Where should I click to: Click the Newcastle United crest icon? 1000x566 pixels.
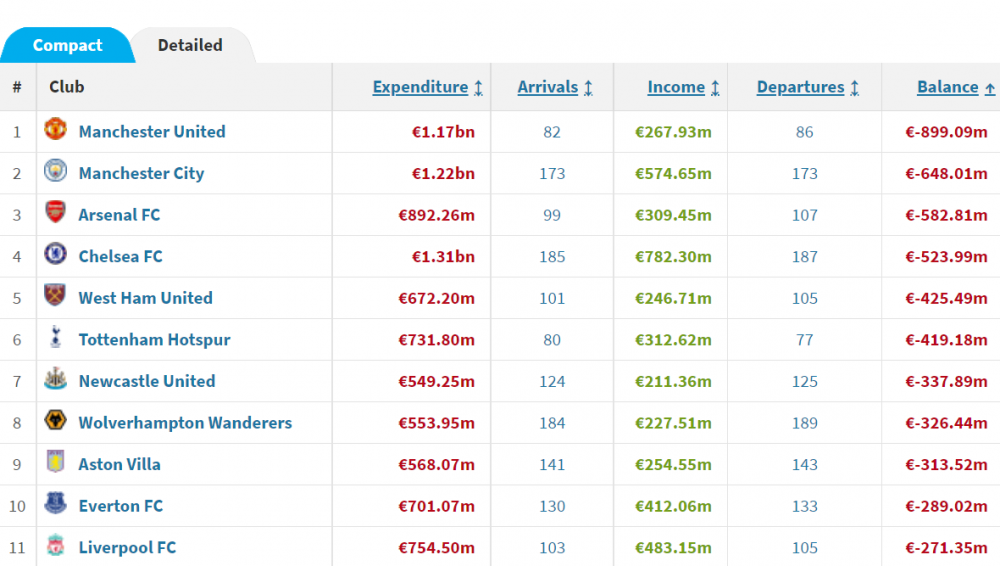pos(55,378)
